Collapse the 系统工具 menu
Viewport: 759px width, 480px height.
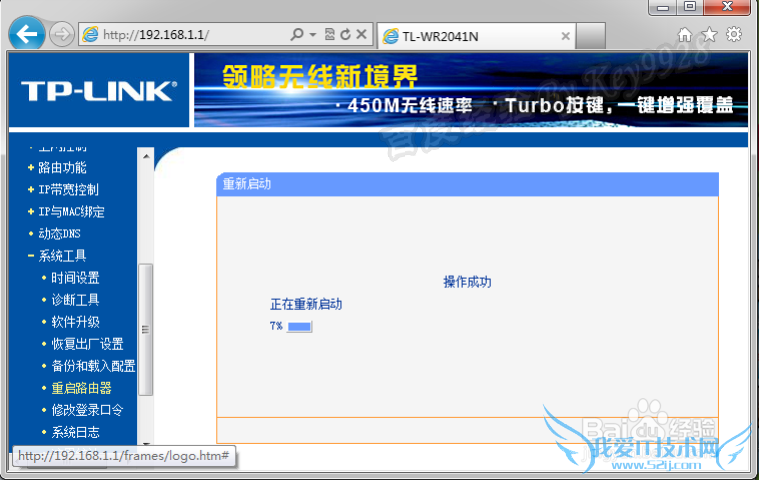pos(62,255)
